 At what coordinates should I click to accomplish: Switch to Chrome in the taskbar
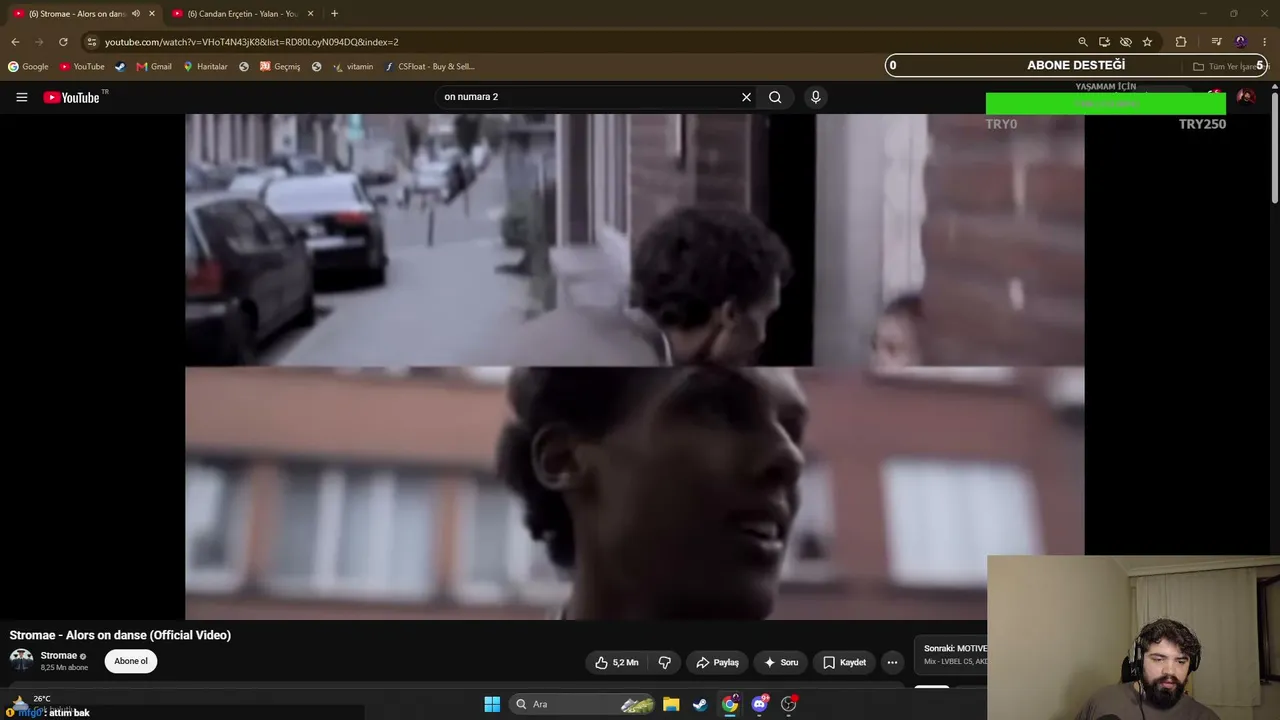point(730,704)
